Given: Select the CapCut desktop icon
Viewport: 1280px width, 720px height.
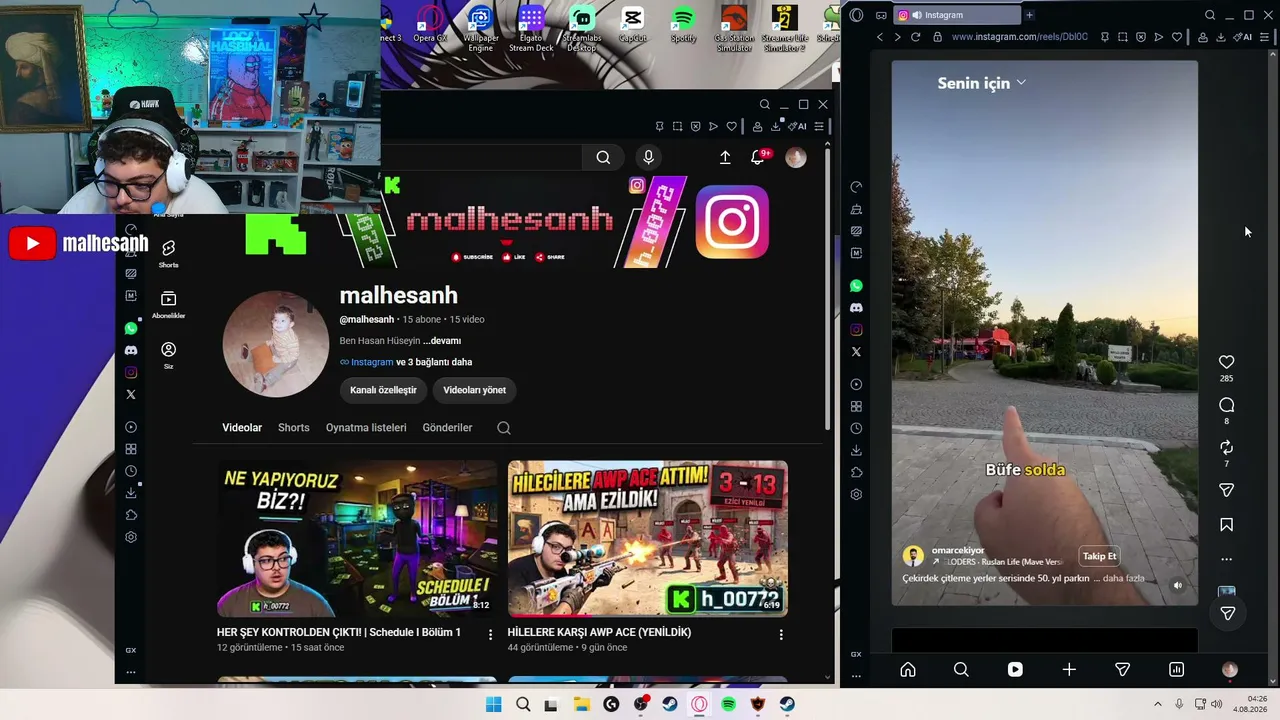Looking at the screenshot, I should click(x=632, y=26).
